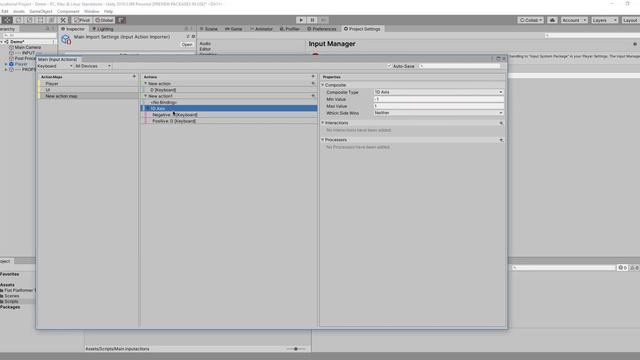
Task: Switch to the Project Settings tab
Action: pyautogui.click(x=362, y=29)
